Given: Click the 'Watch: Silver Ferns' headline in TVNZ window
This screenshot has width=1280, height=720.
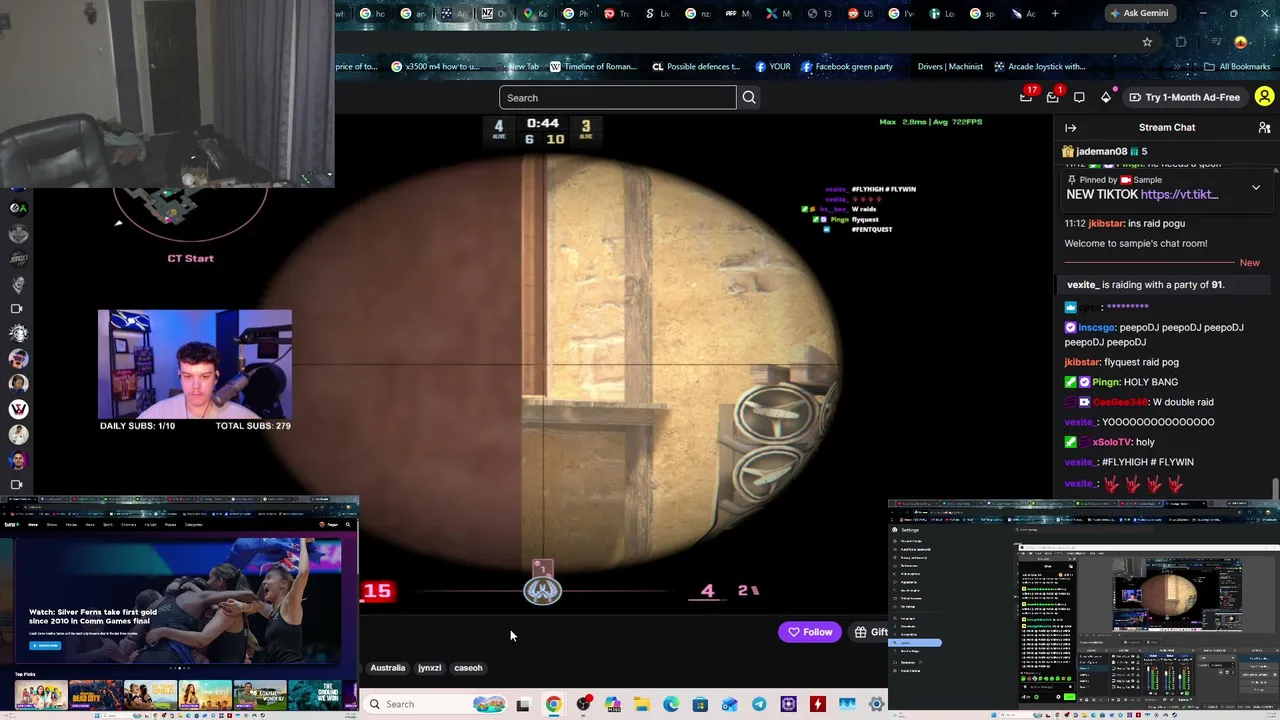Looking at the screenshot, I should (x=93, y=617).
